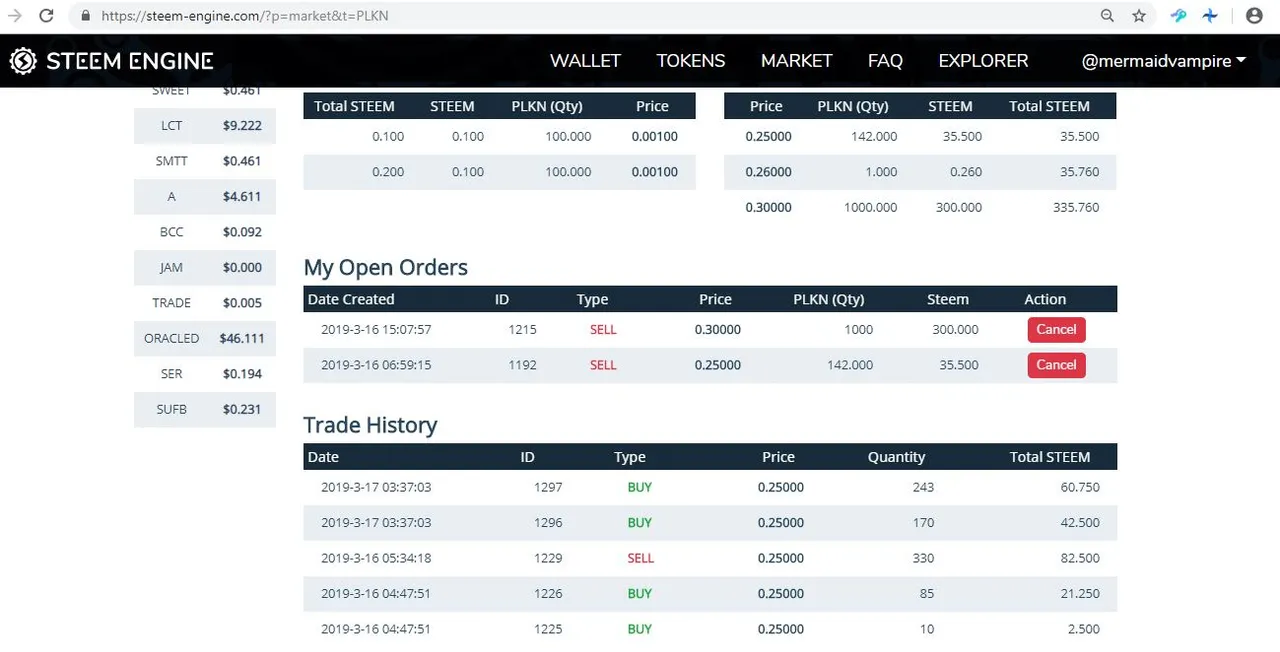The image size is (1280, 652).
Task: Click open order date 2019-3-16 15:07:57
Action: click(x=376, y=330)
